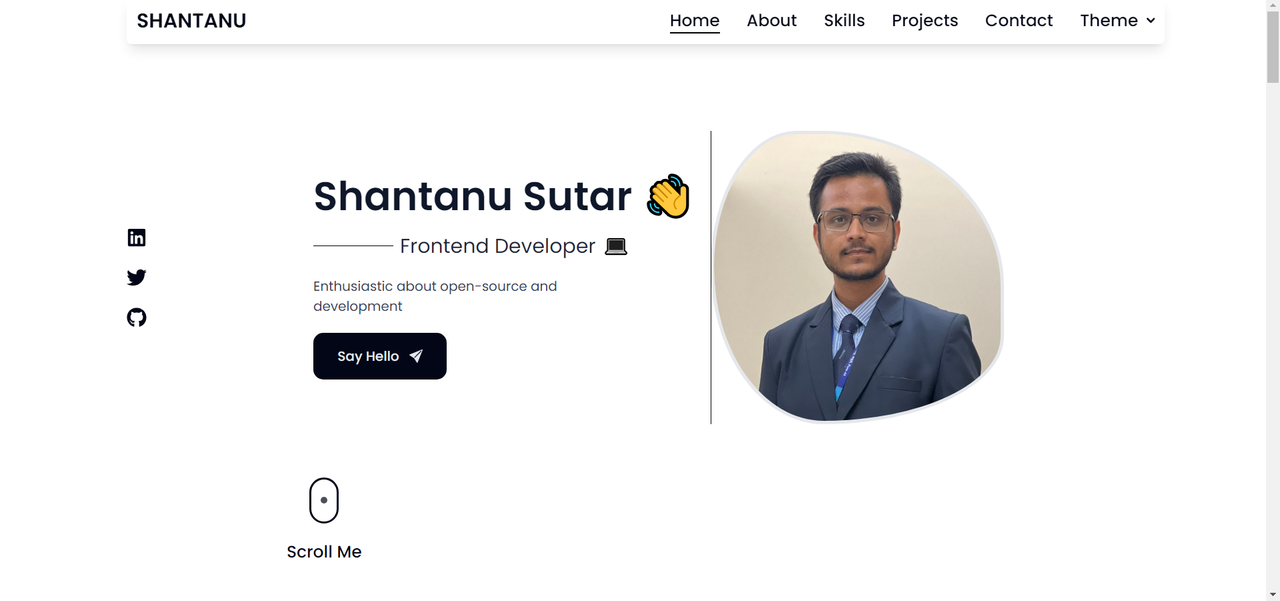Click the laptop emoji beside Frontend Developer
1280x601 pixels.
click(616, 246)
